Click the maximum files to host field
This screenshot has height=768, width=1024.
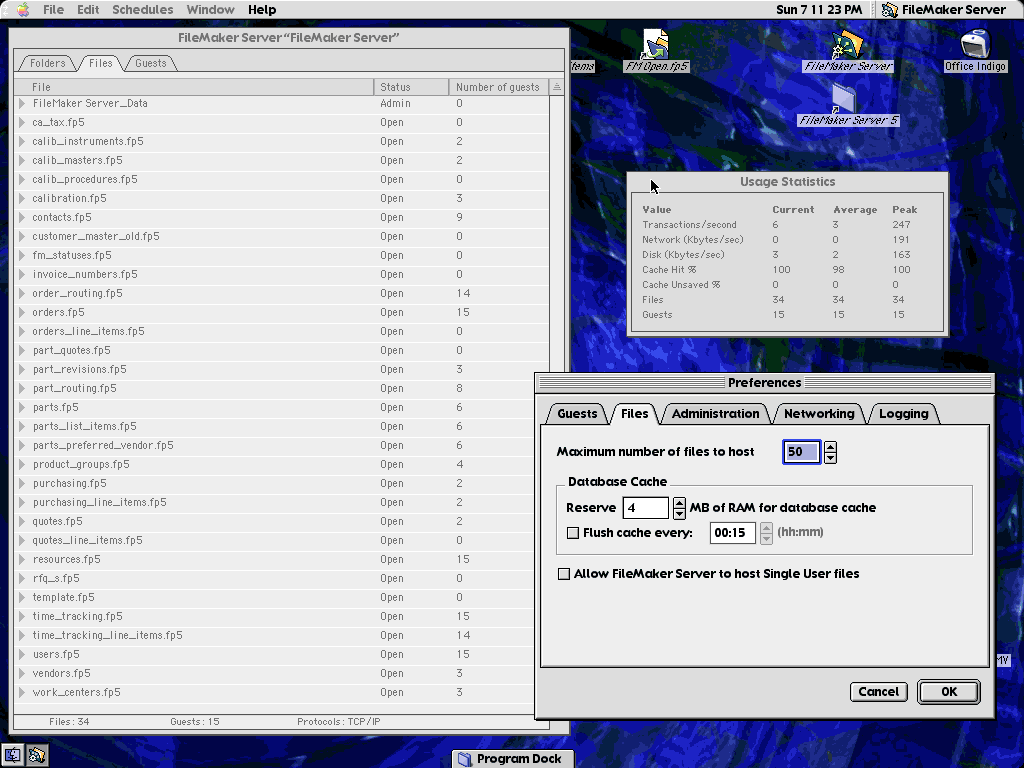[801, 452]
